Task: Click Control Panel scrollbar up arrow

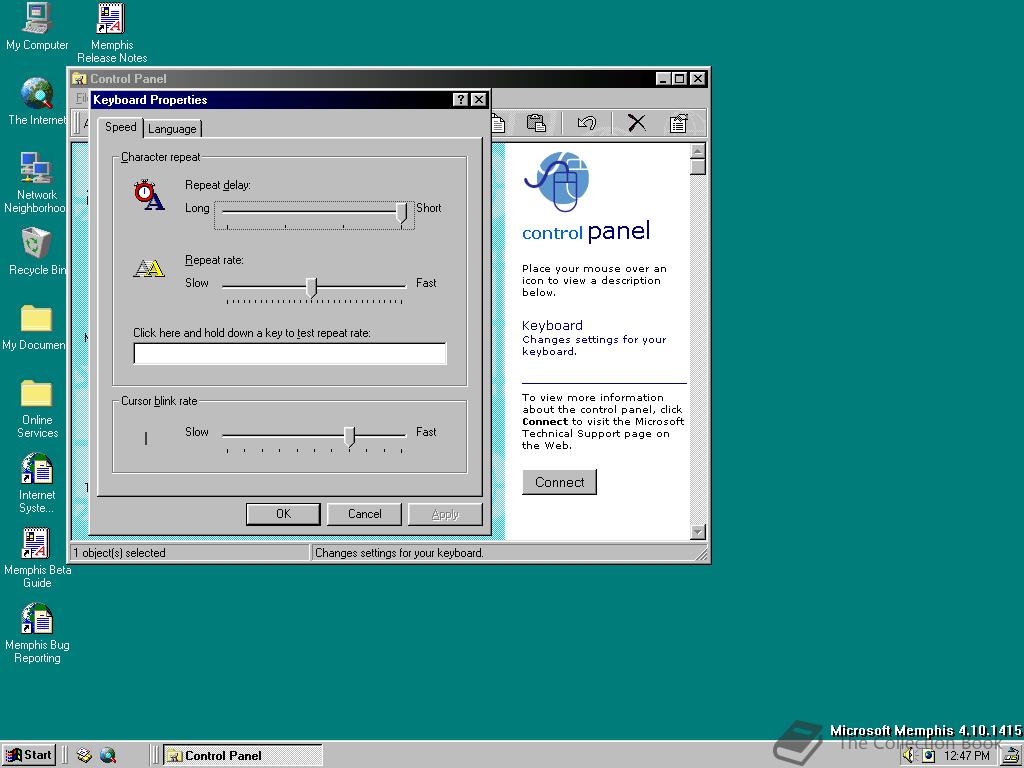Action: [x=697, y=151]
